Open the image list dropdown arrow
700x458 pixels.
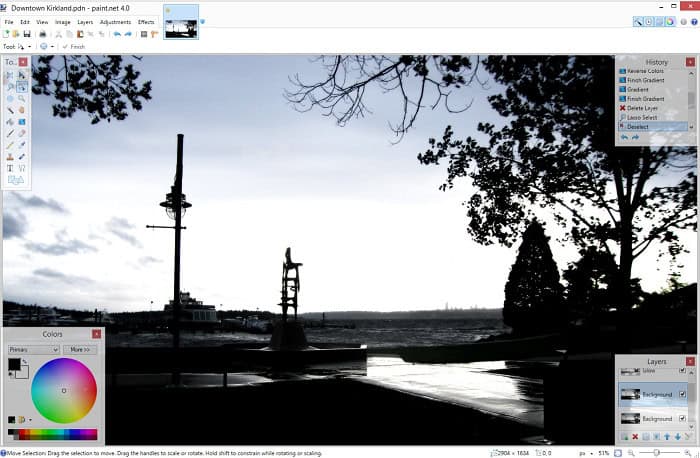(202, 21)
